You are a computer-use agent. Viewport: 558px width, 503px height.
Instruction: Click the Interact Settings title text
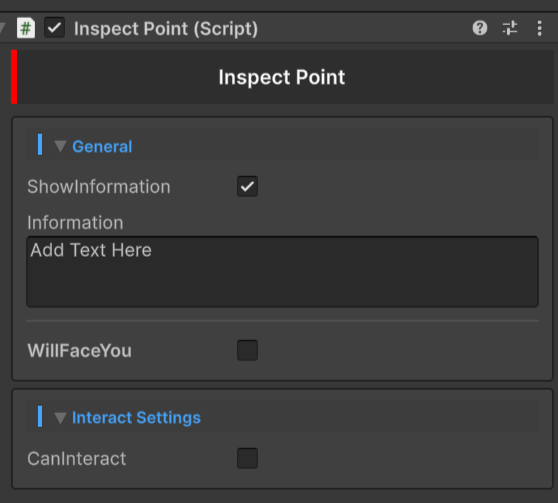[136, 418]
